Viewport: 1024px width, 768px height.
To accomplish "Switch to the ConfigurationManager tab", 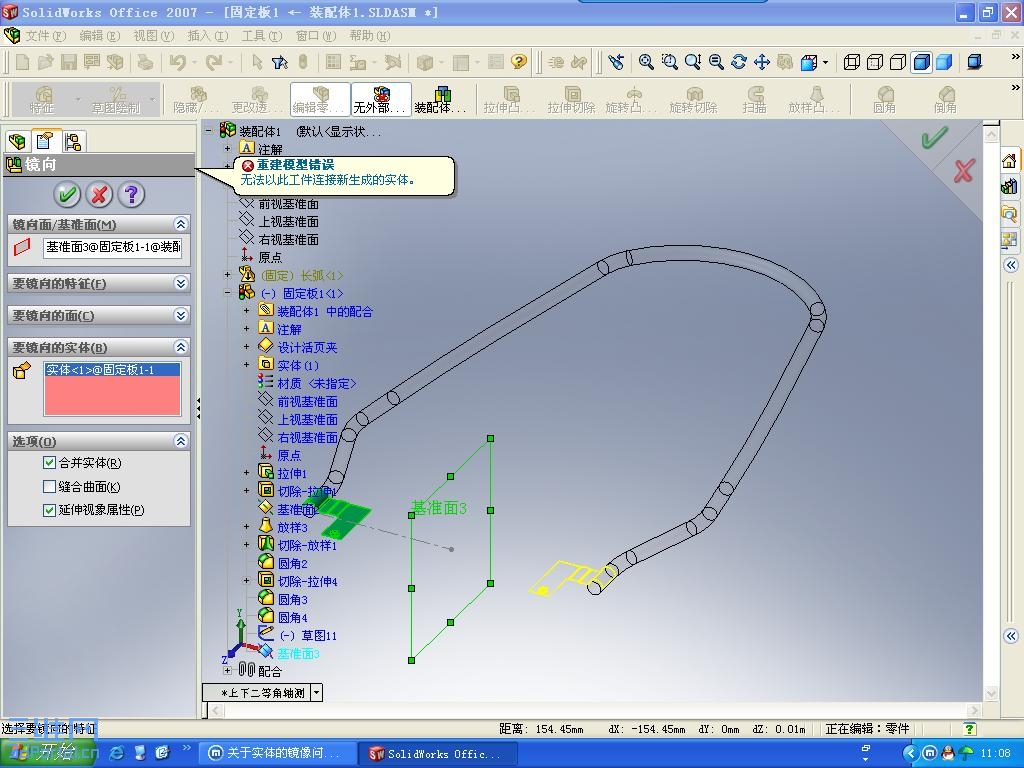I will click(72, 141).
